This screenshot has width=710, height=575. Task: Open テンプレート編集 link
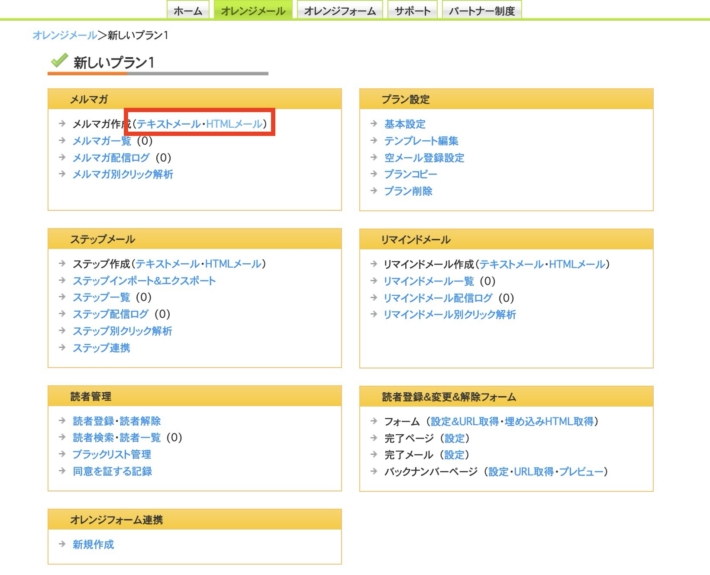[421, 140]
